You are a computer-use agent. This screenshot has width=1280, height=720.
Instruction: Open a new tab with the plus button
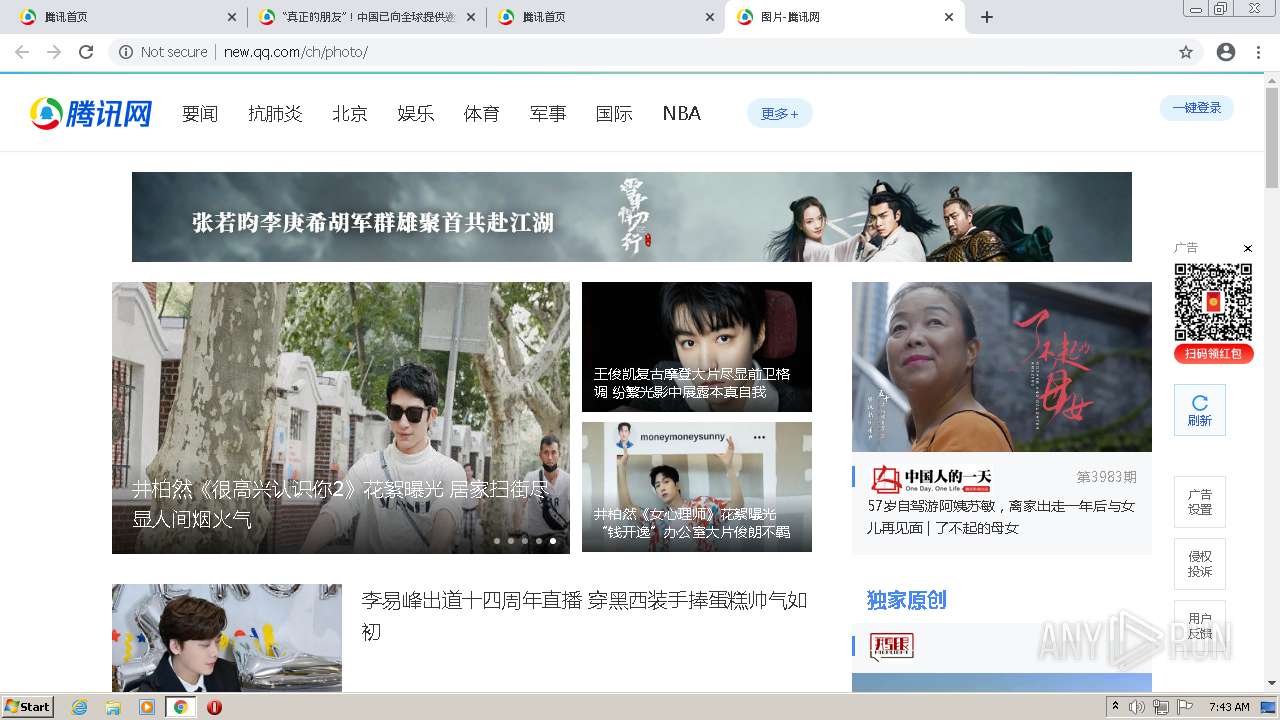coord(987,17)
